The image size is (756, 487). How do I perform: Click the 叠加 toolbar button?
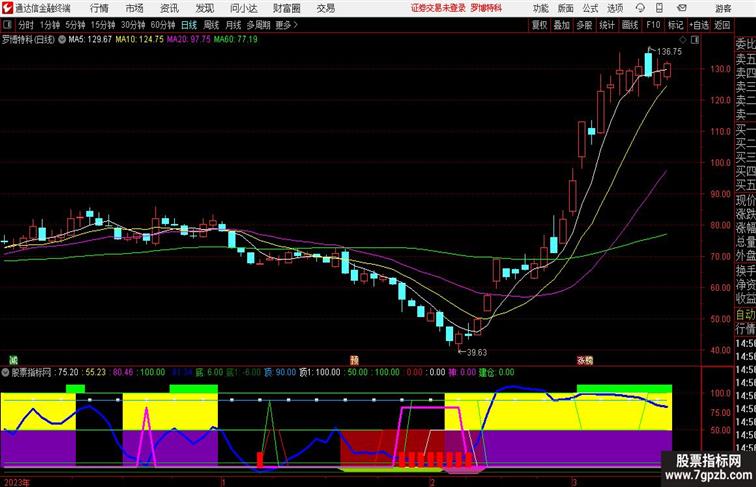pos(561,25)
